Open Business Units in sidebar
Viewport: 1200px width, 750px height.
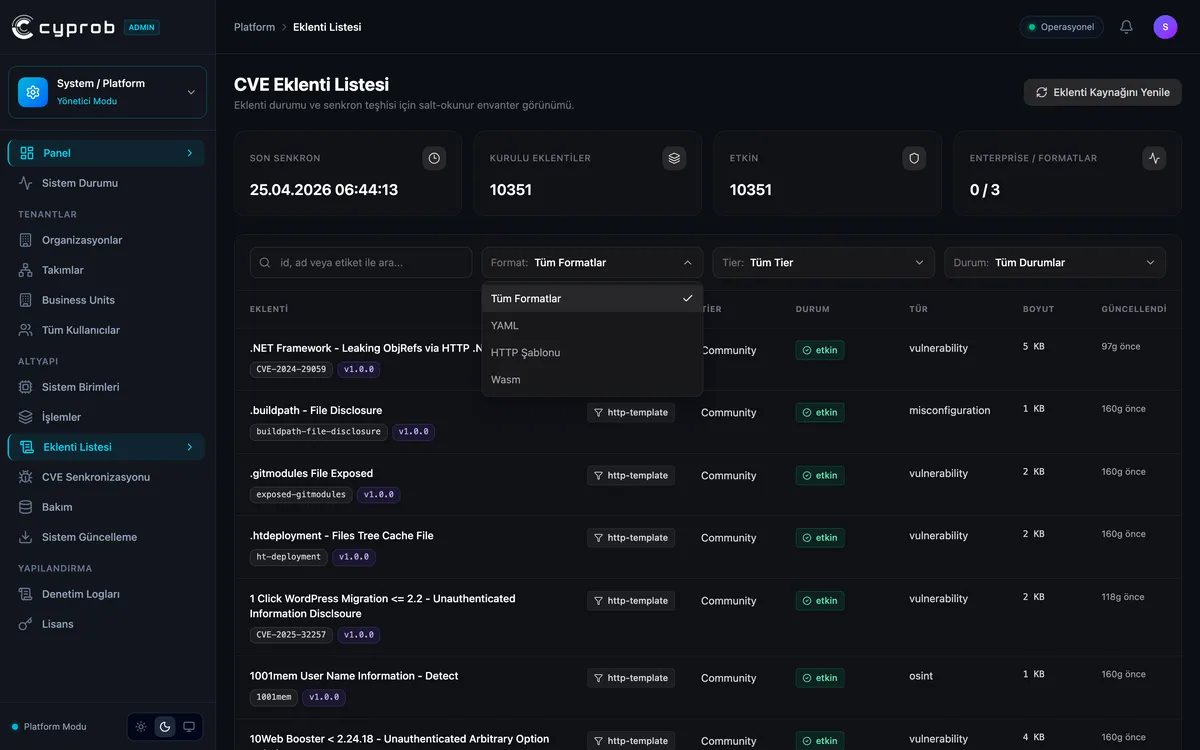[x=107, y=300]
